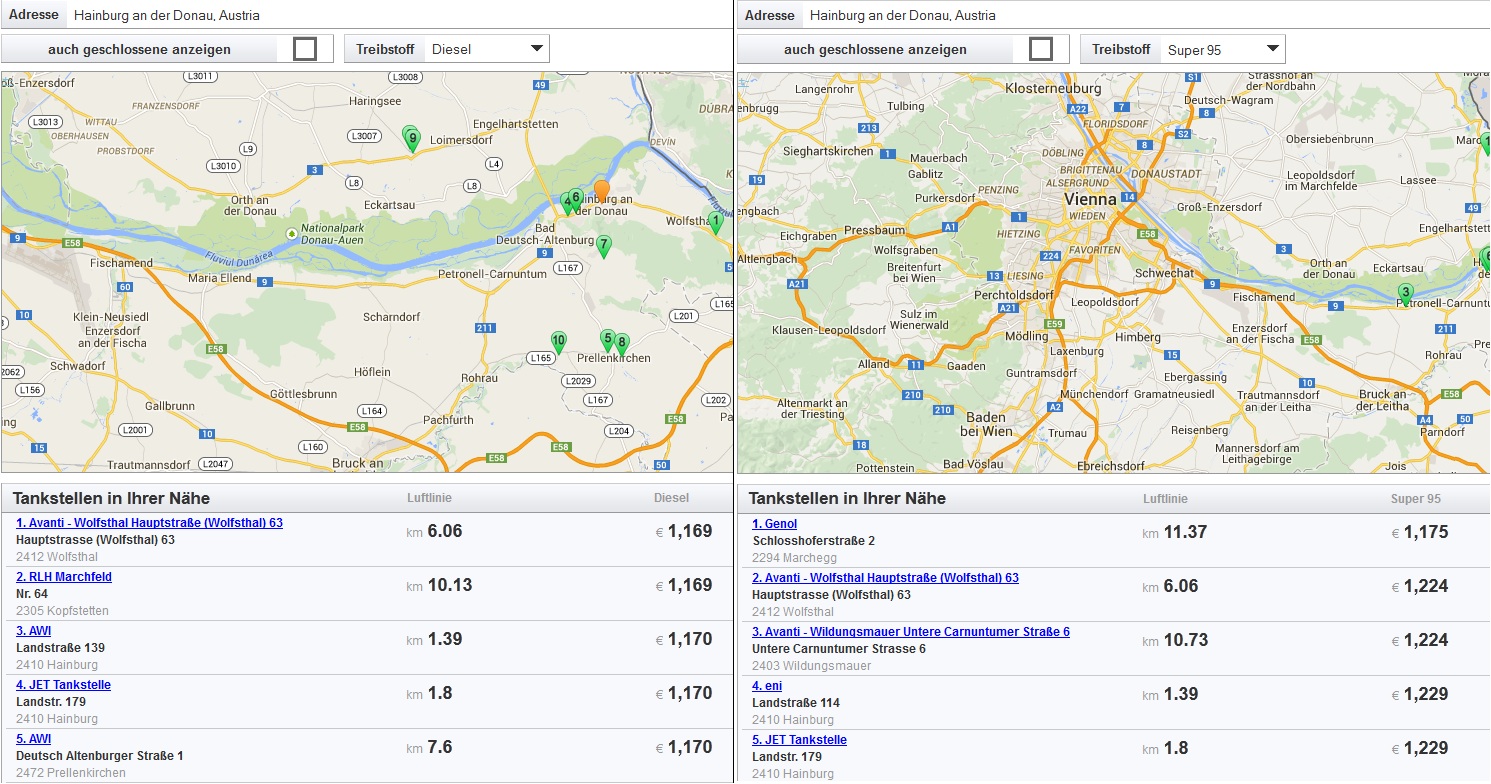Image resolution: width=1491 pixels, height=784 pixels.
Task: Click the address field in the Diesel panel
Action: click(398, 15)
